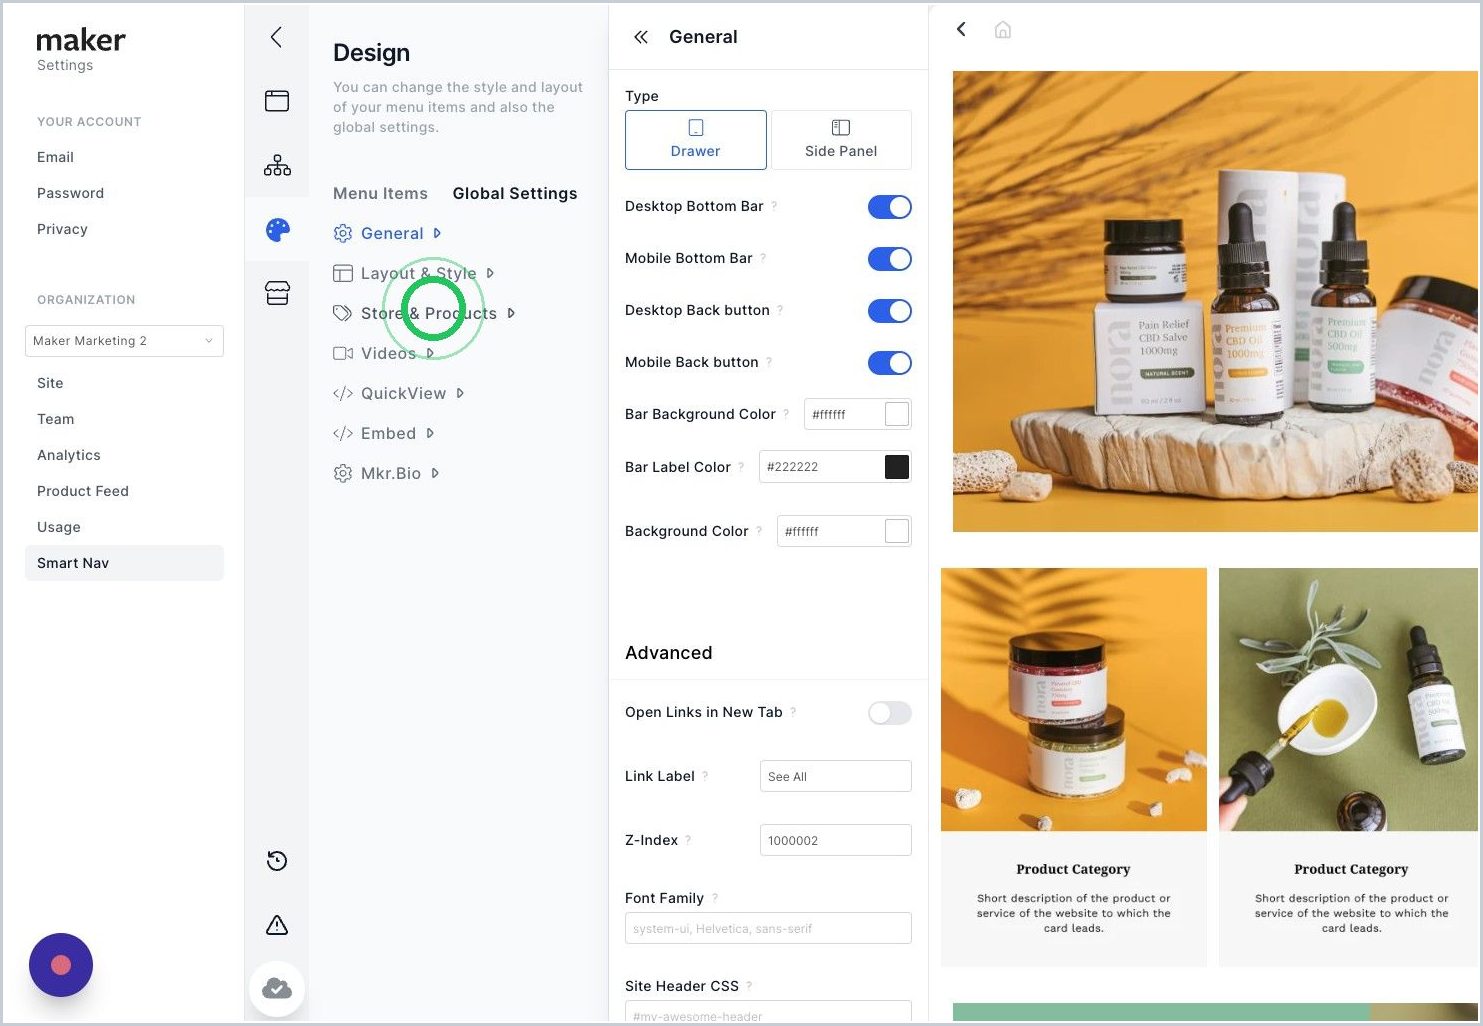Click the Store & Products tag icon
This screenshot has width=1483, height=1026.
coord(343,313)
